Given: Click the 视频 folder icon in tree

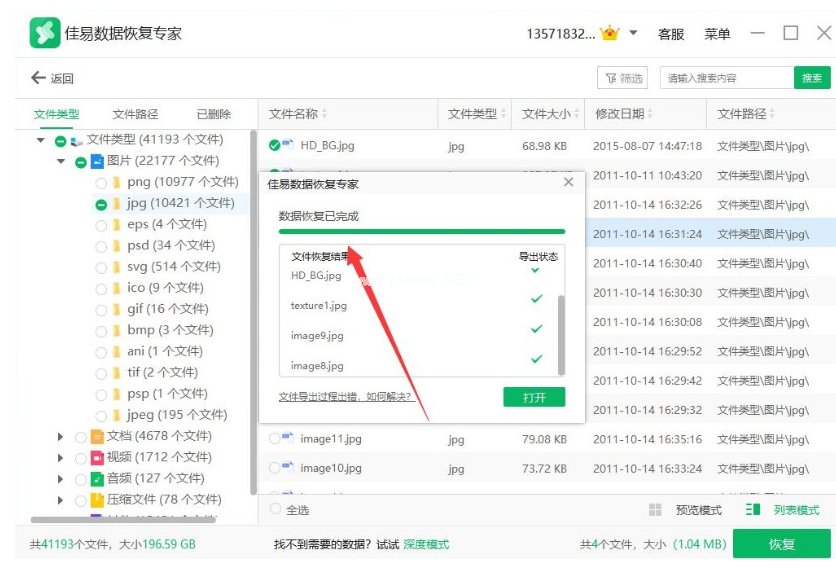Looking at the screenshot, I should coord(97,457).
